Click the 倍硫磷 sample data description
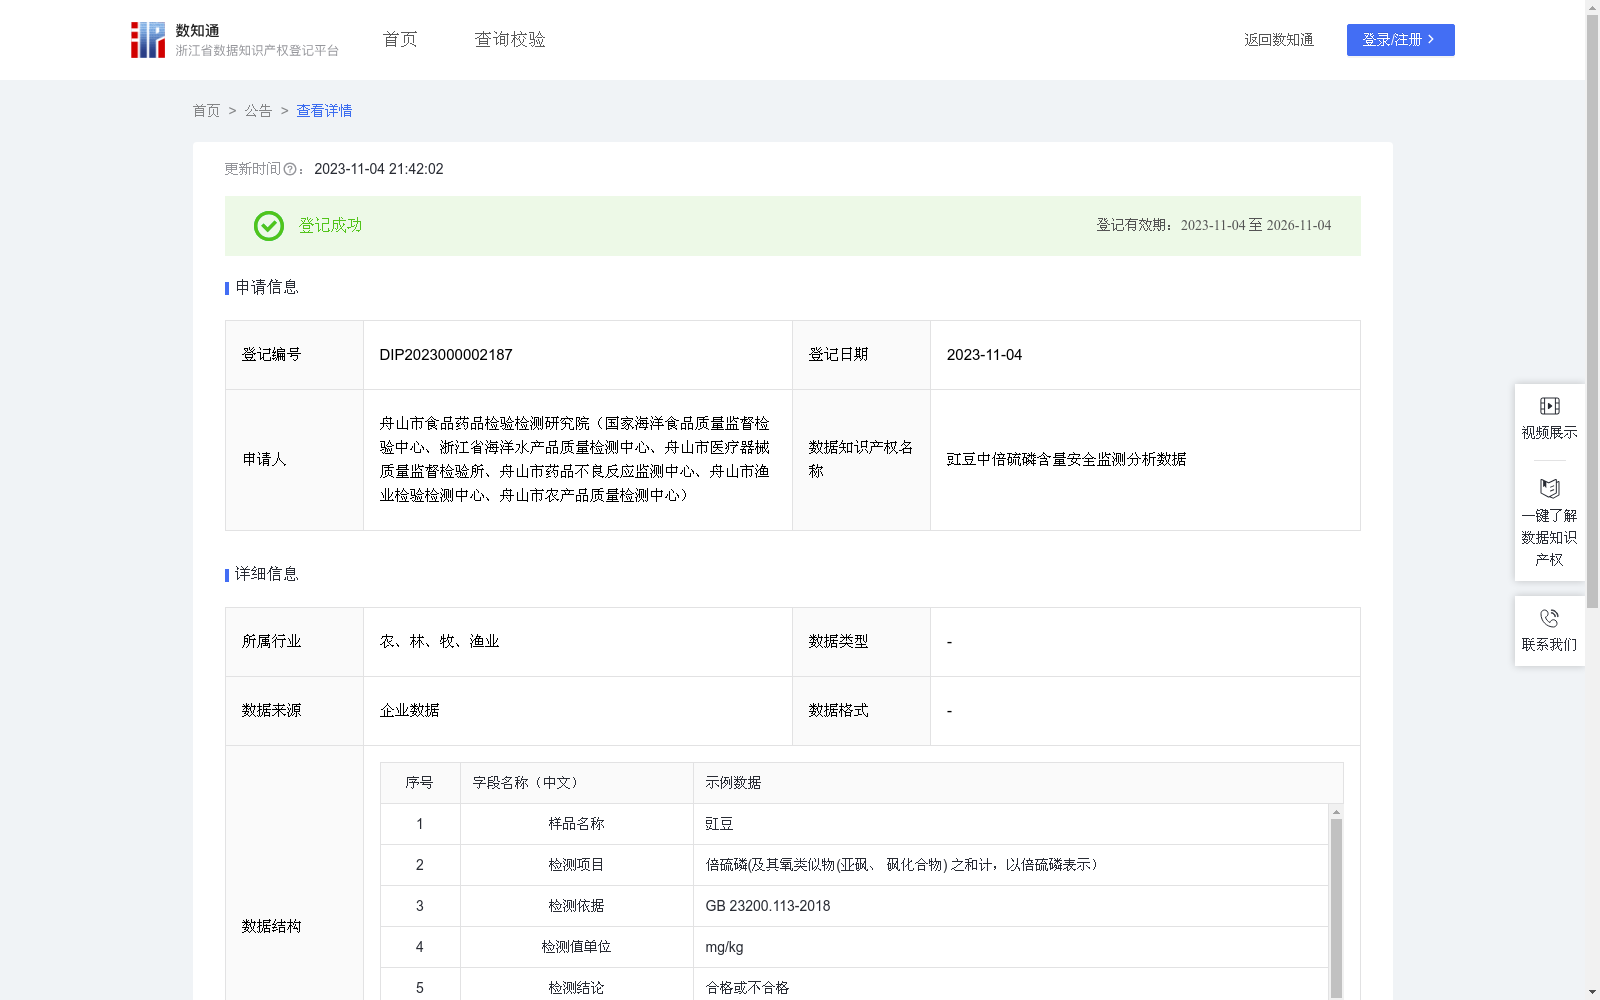The image size is (1600, 1000). tap(902, 865)
